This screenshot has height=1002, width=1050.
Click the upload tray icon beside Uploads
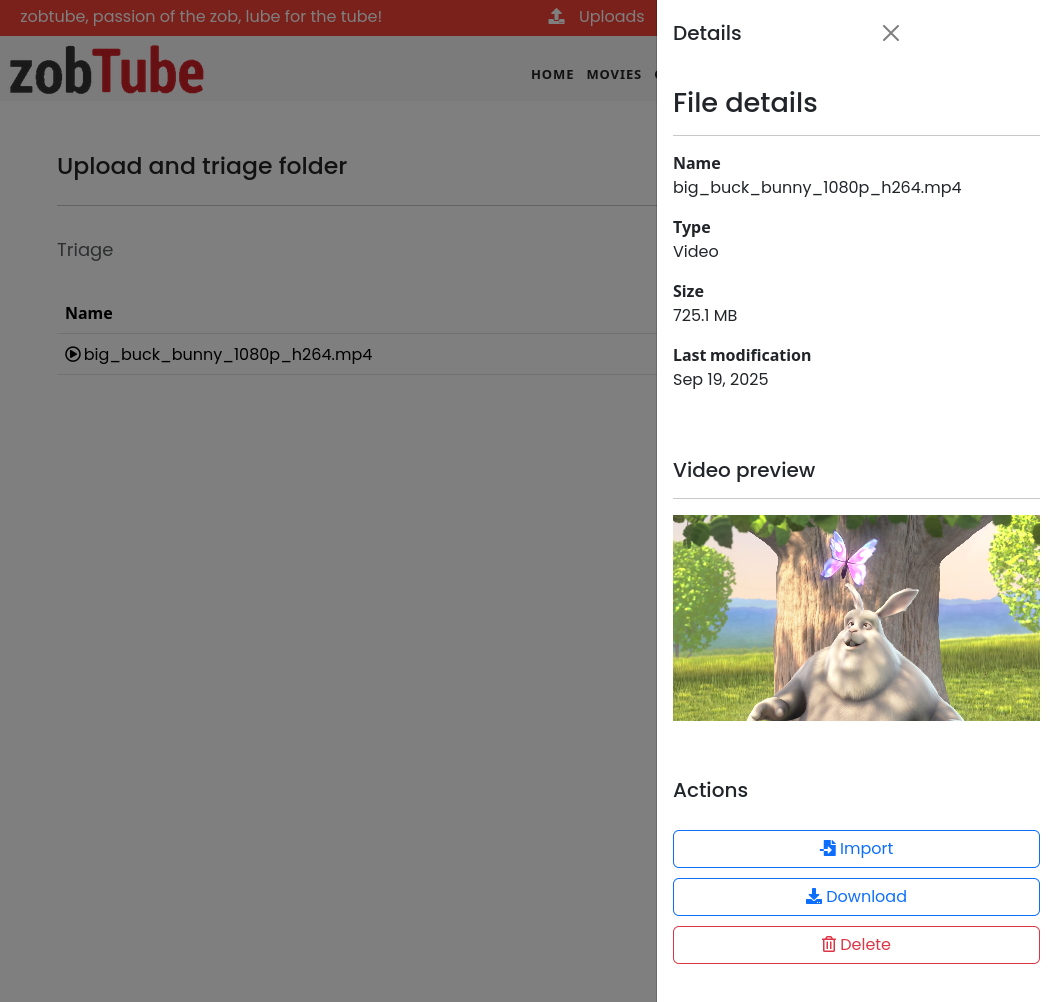(556, 17)
